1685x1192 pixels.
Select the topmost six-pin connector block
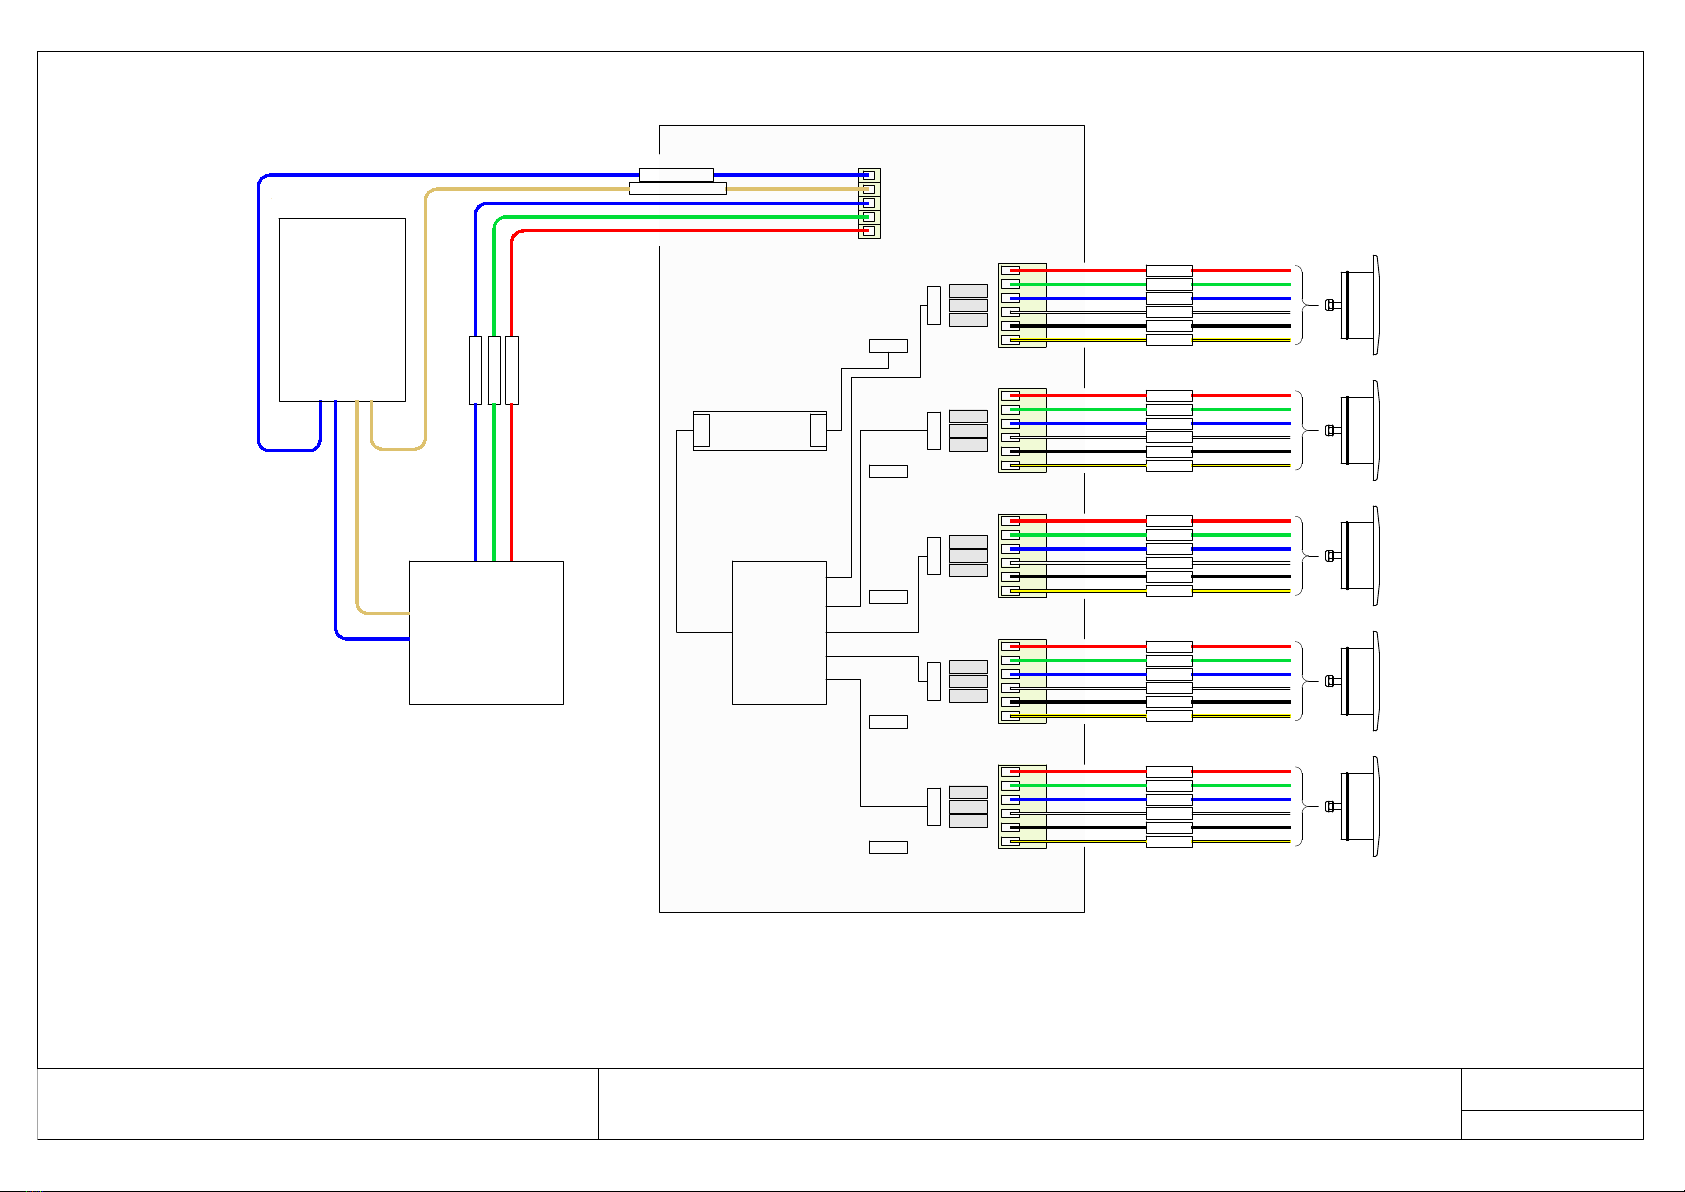click(x=1022, y=305)
